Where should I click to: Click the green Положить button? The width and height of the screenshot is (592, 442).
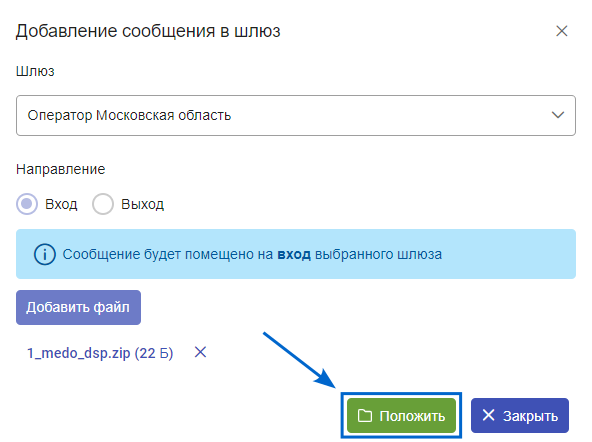point(401,416)
